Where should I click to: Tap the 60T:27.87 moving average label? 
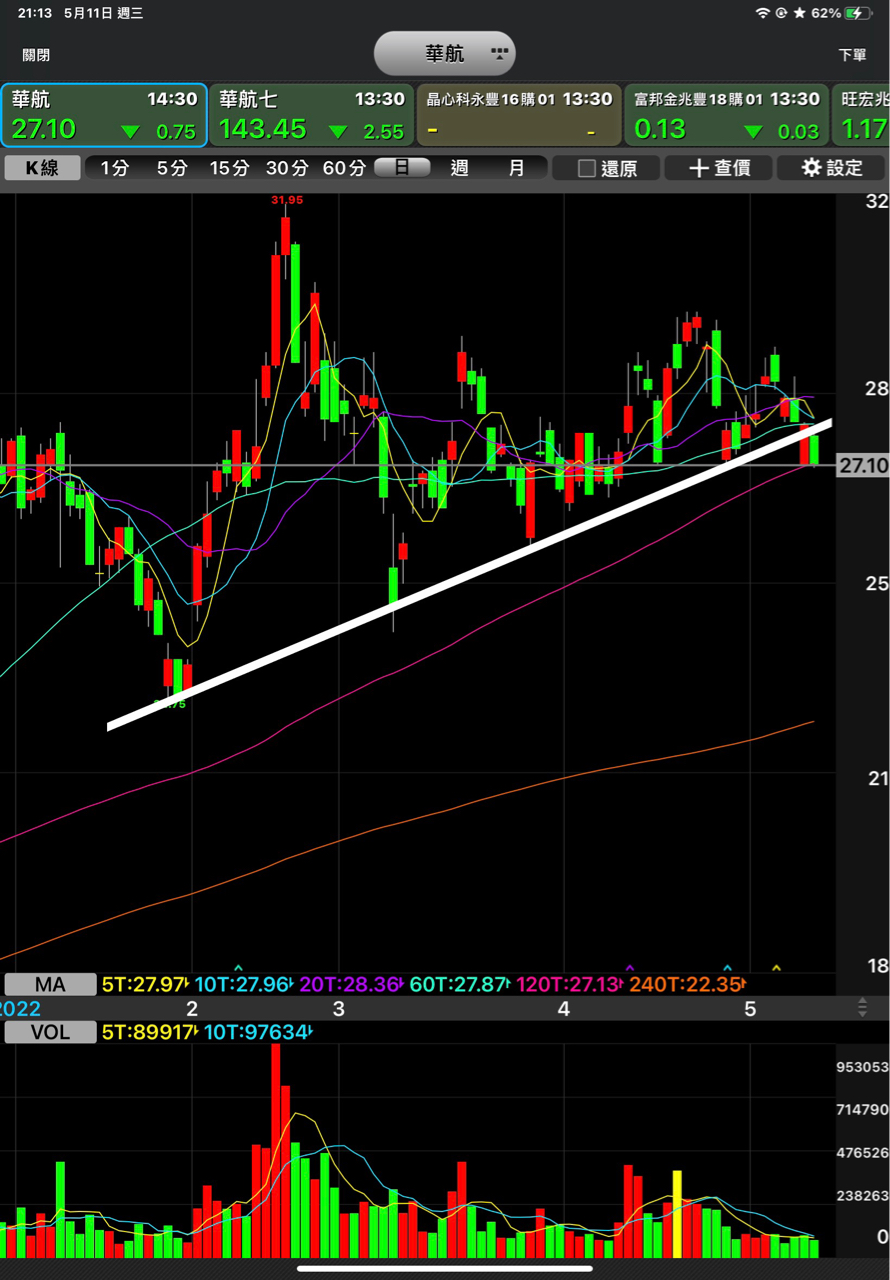[x=460, y=985]
